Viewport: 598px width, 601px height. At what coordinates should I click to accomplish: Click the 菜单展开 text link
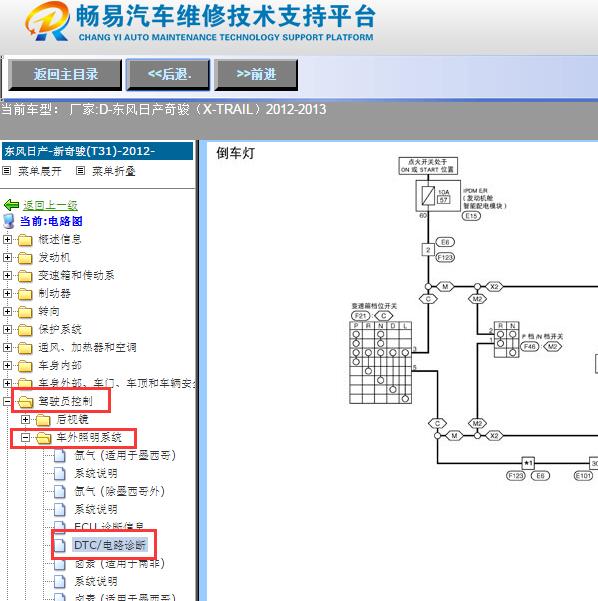click(x=40, y=171)
